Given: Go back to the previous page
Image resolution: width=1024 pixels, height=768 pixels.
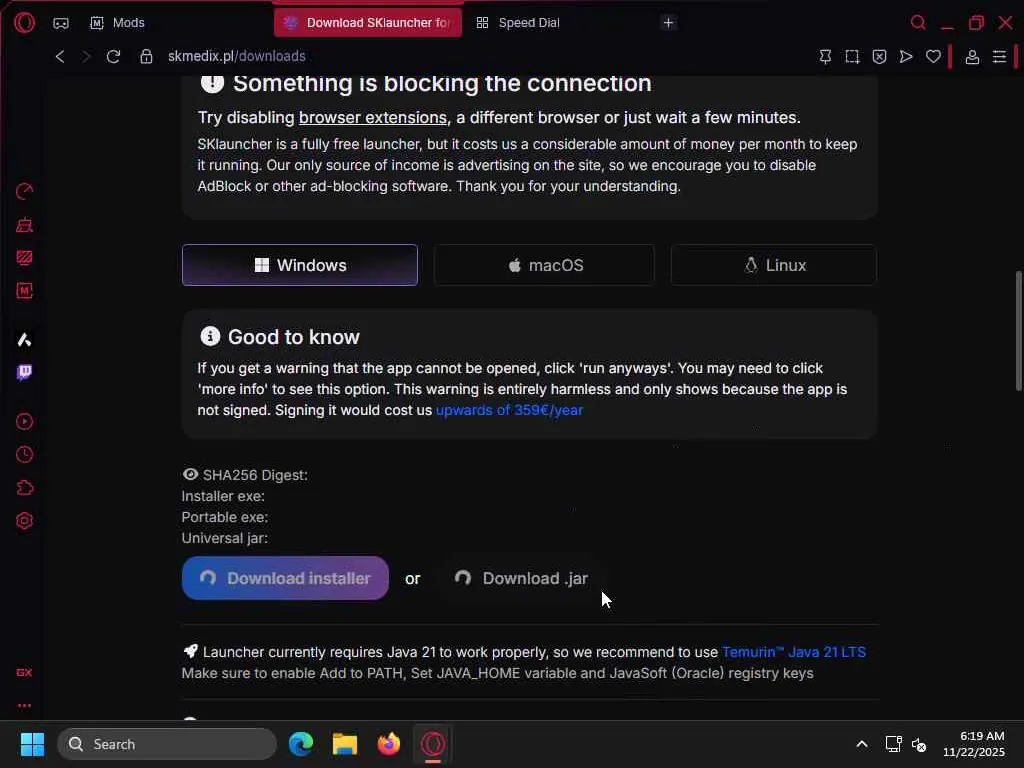Looking at the screenshot, I should [x=60, y=56].
